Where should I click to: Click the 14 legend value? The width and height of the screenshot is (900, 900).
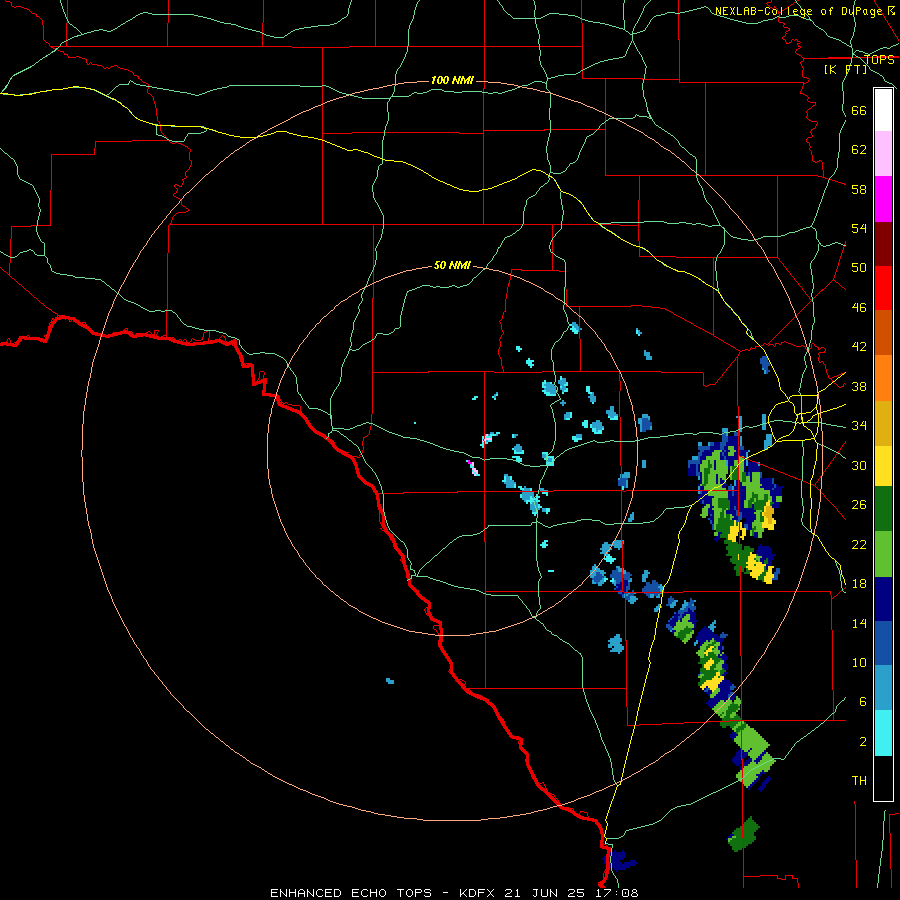[859, 623]
